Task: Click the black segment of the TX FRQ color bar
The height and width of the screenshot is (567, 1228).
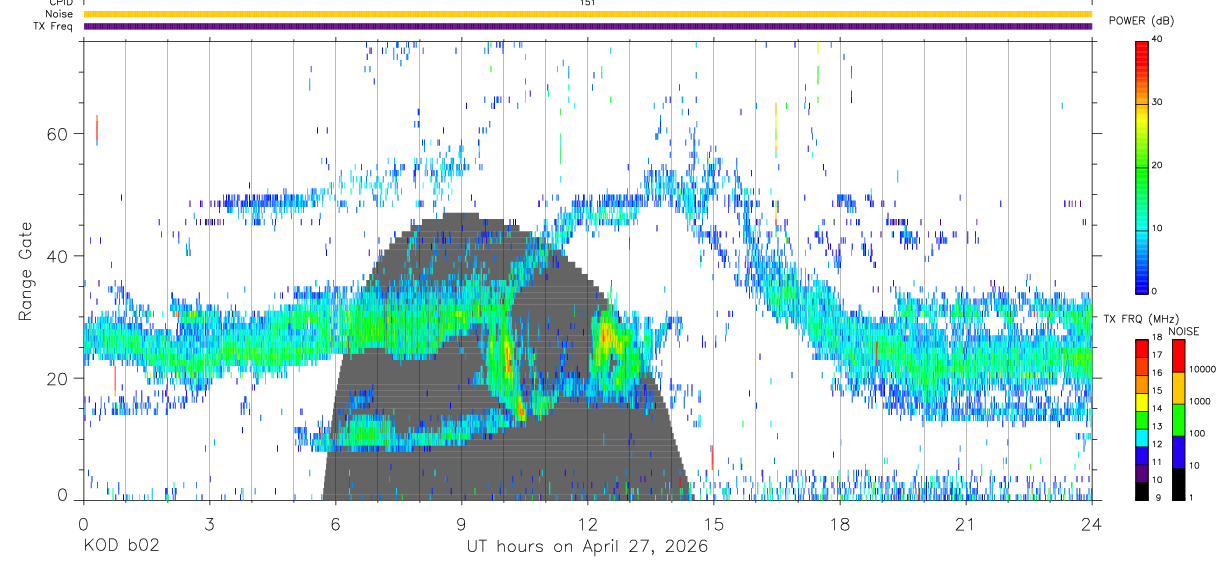Action: (1142, 489)
